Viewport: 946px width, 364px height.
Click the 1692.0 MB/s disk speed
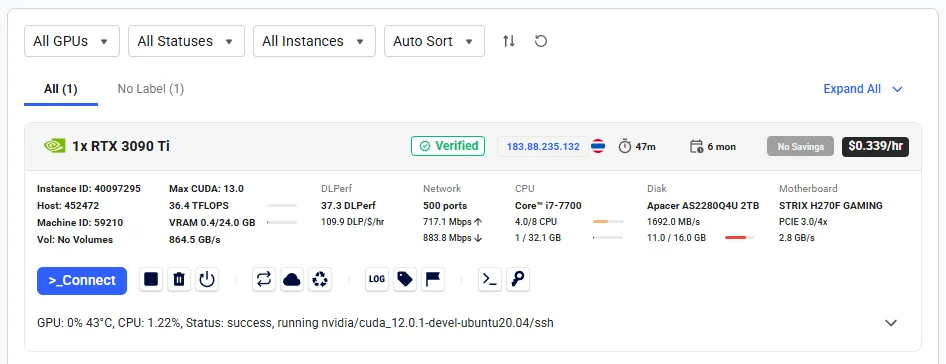point(673,222)
